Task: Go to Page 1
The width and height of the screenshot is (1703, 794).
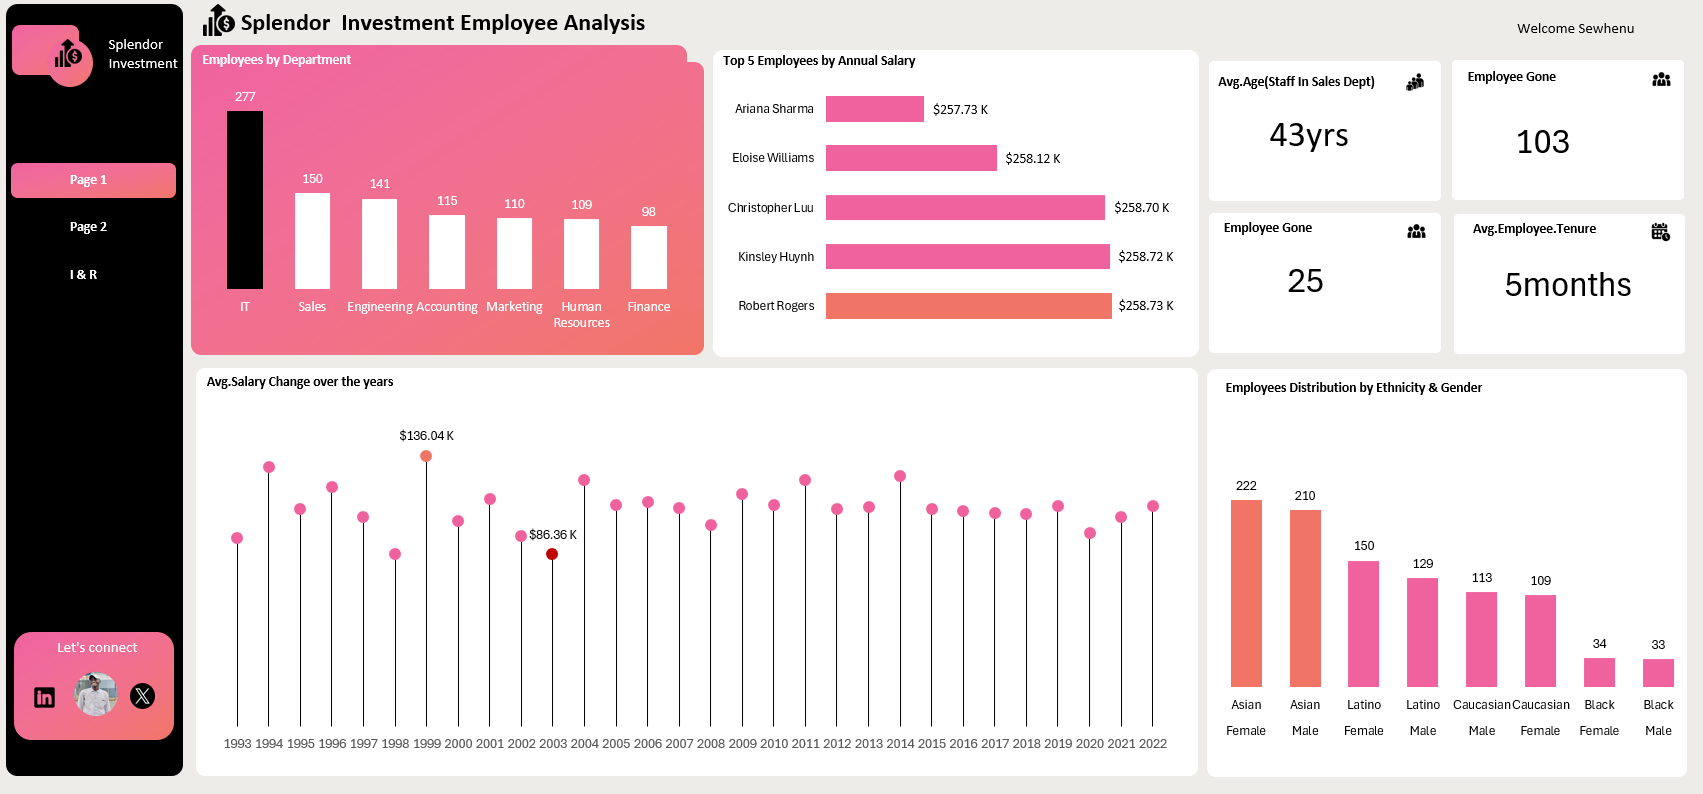Action: click(93, 180)
